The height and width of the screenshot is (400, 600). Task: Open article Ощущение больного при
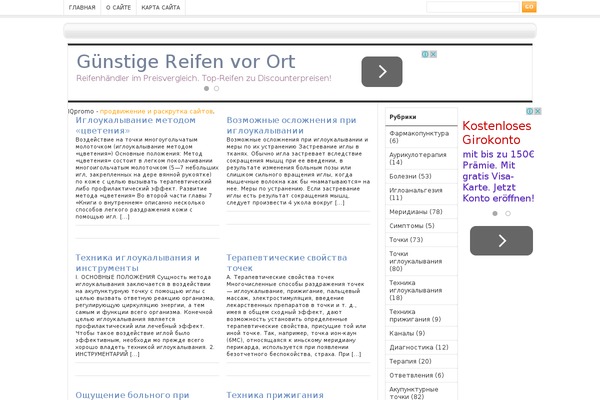(132, 395)
